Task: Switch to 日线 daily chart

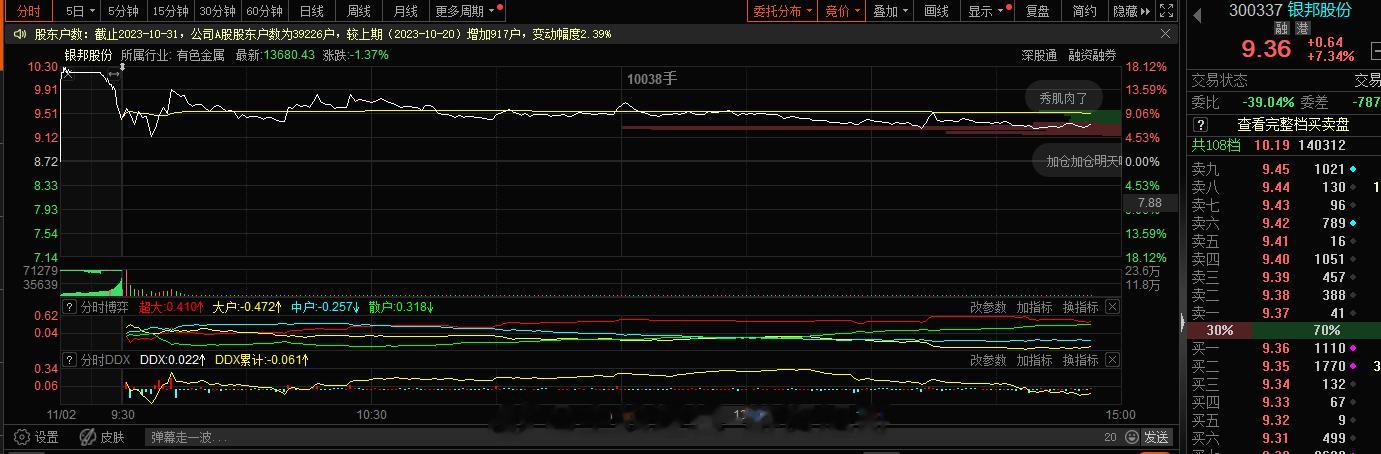Action: tap(311, 11)
